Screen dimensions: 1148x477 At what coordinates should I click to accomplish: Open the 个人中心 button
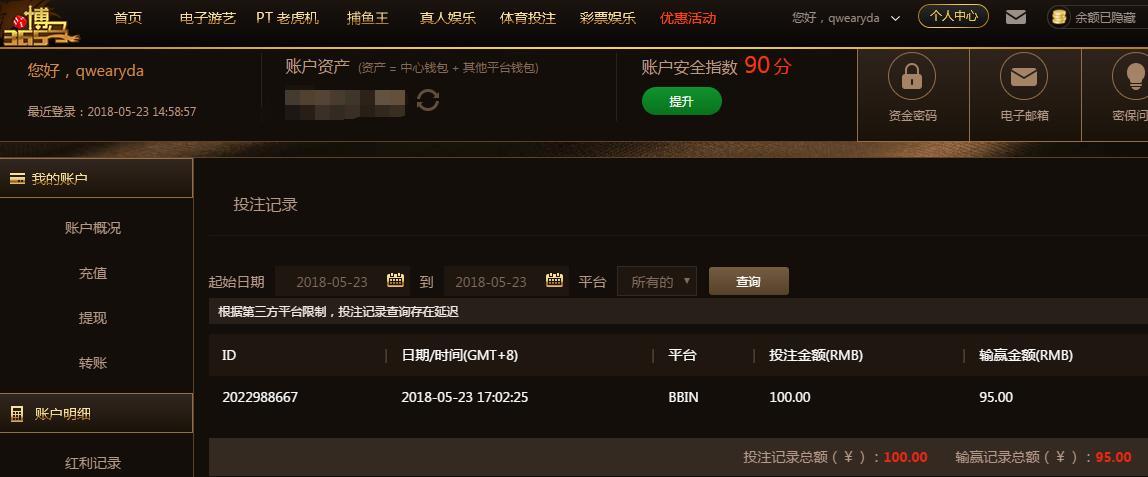953,16
